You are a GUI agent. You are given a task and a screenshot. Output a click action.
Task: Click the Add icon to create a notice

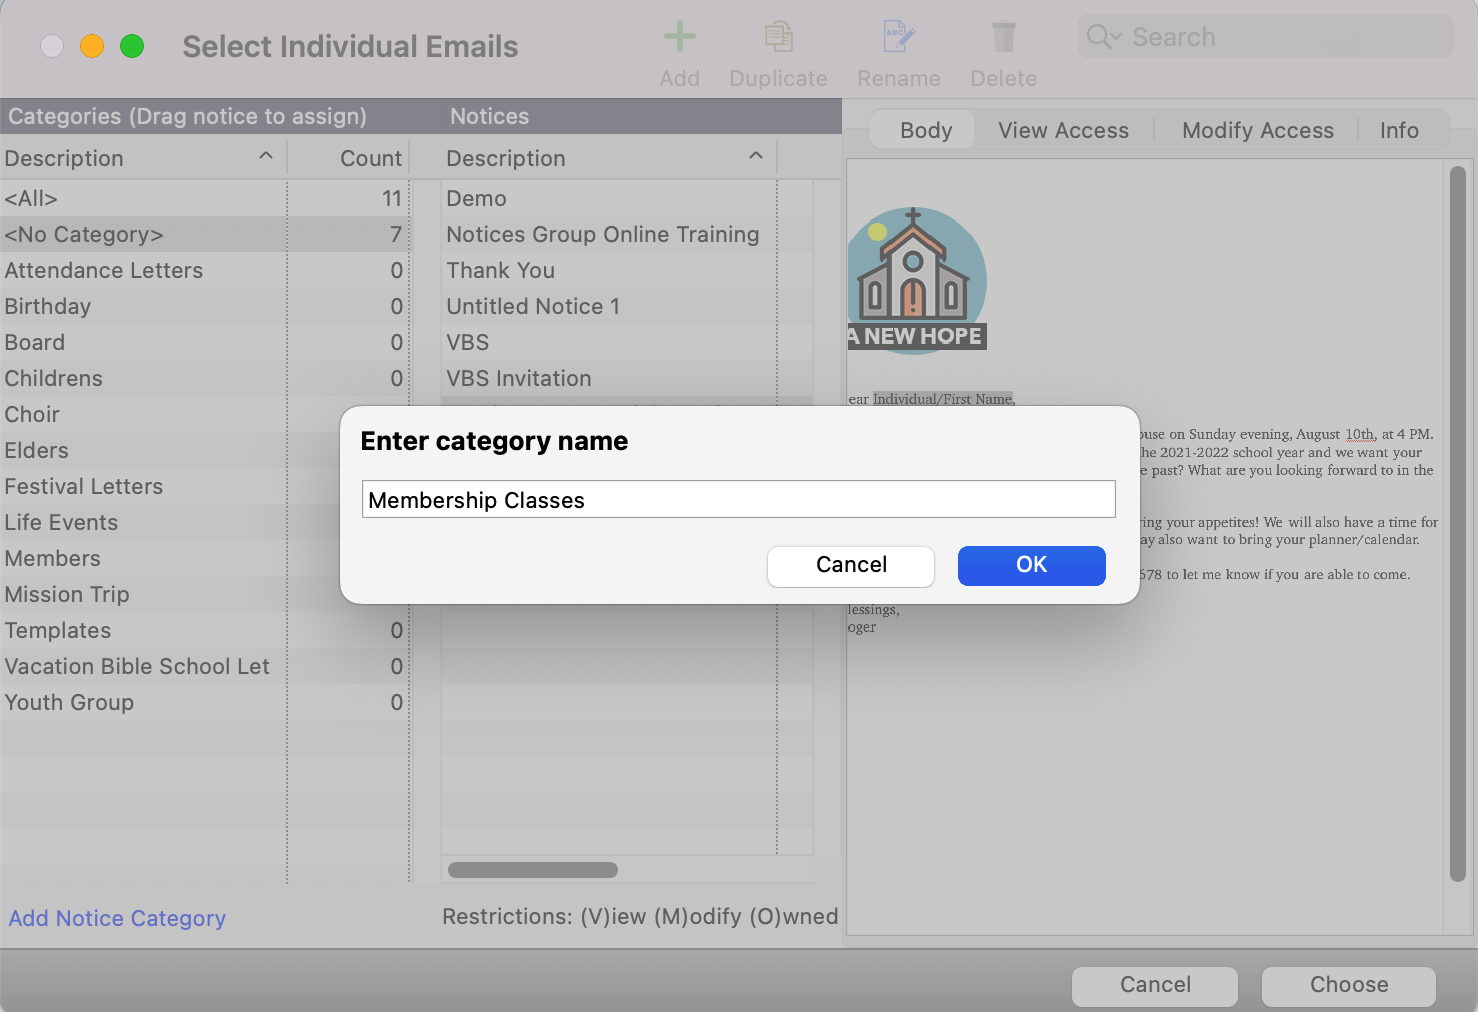click(x=679, y=38)
